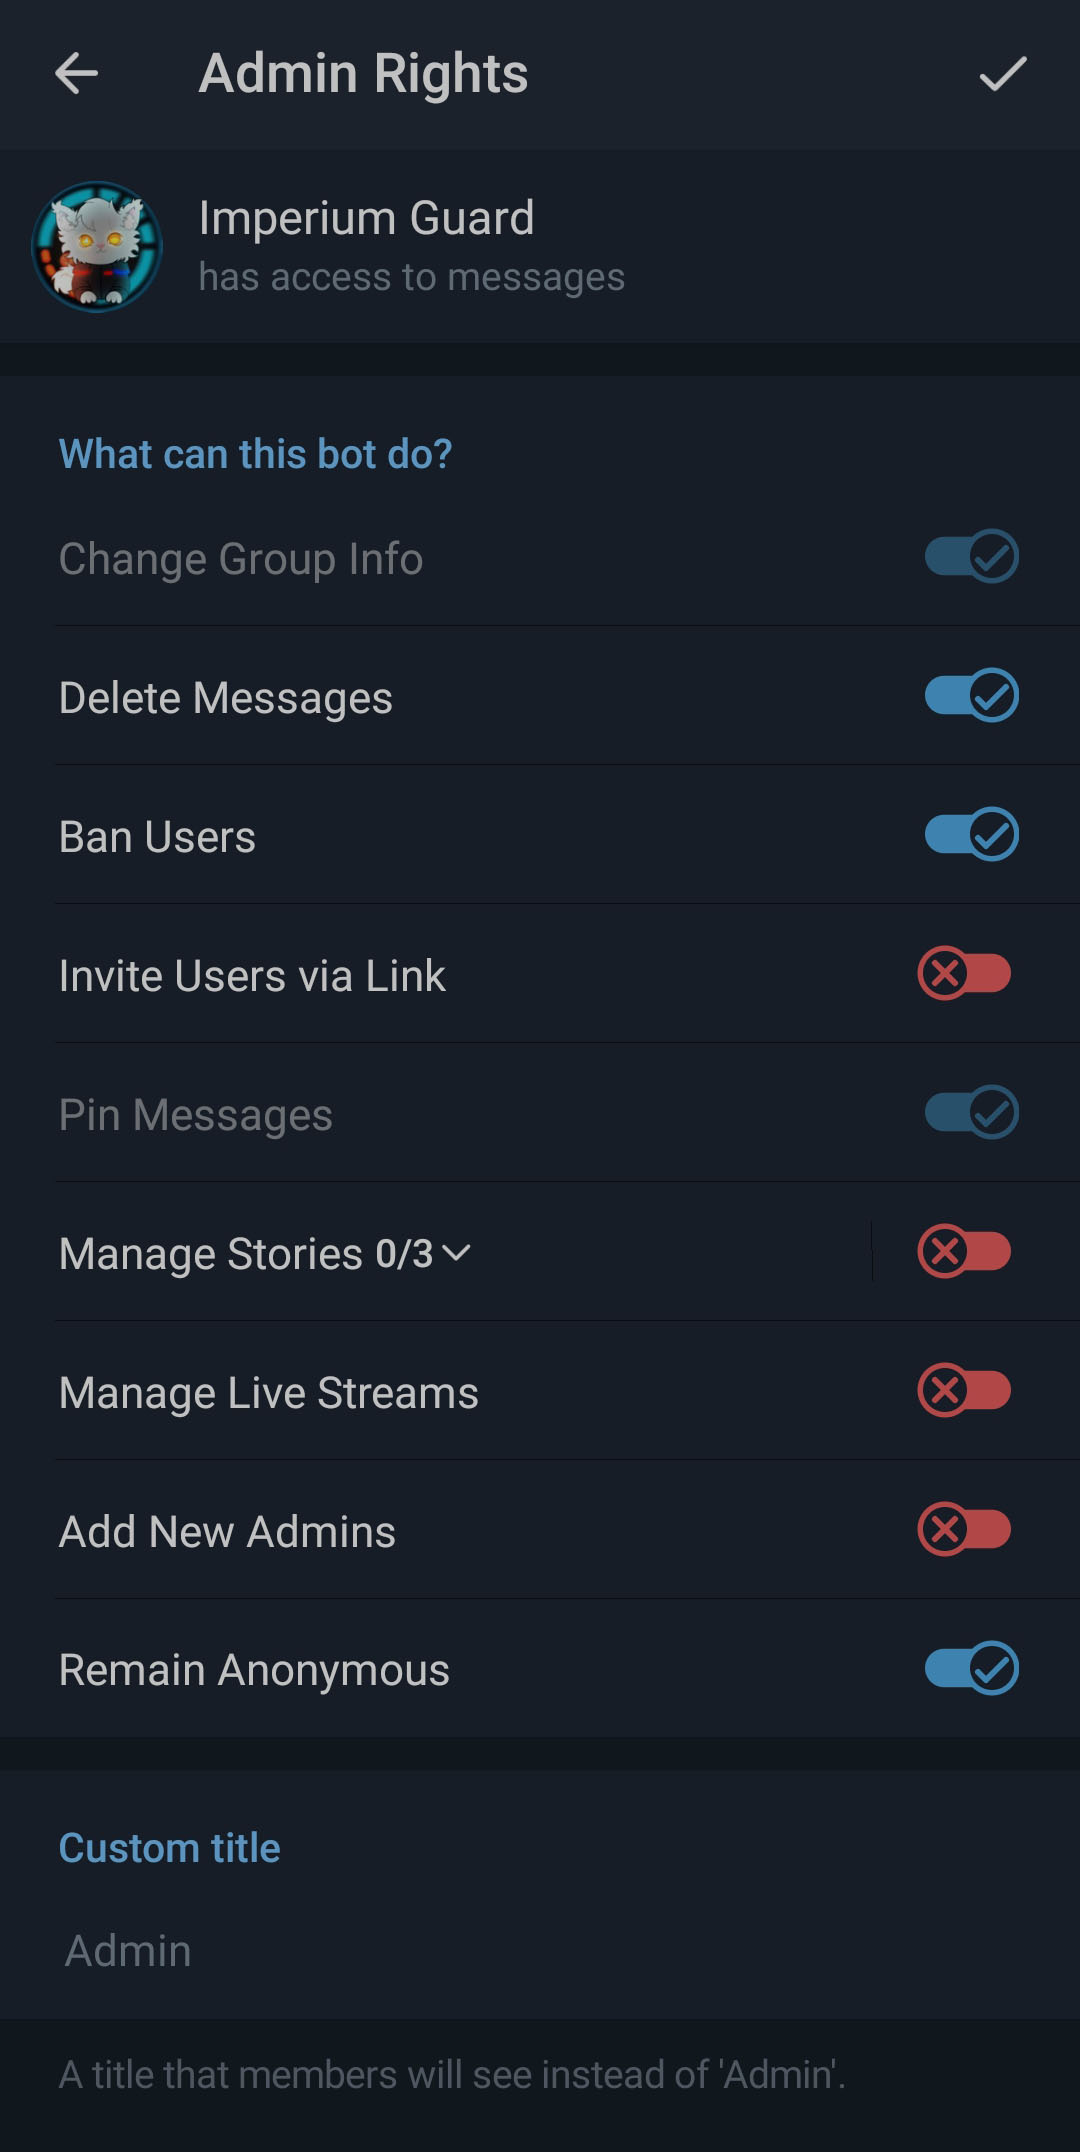1080x2152 pixels.
Task: Expand the Manage Stories 0/3 chevron
Action: point(456,1253)
